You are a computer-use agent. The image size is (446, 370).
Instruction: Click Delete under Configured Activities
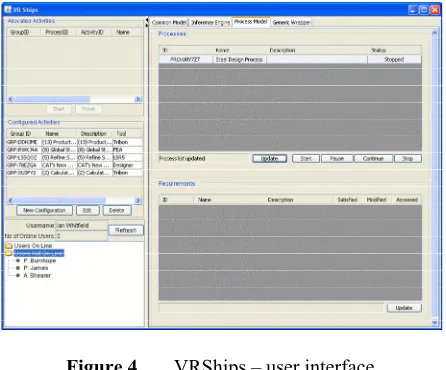tap(116, 210)
